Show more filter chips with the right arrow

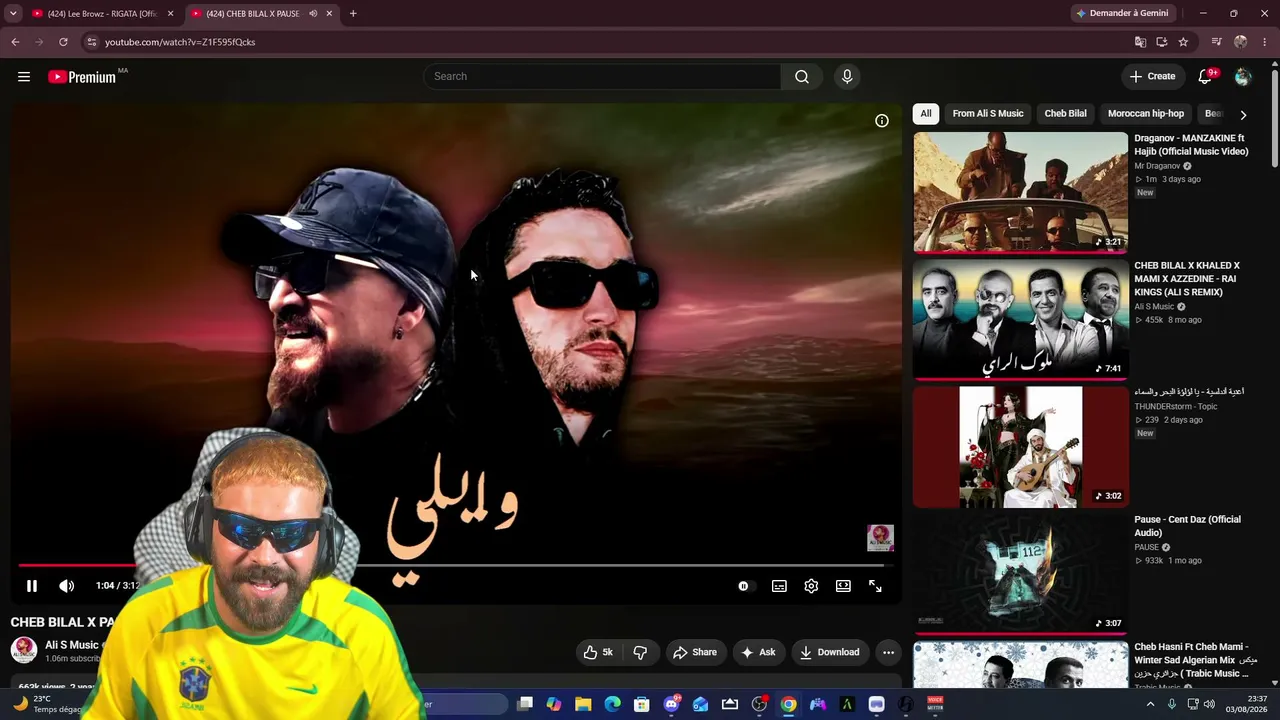click(x=1243, y=115)
